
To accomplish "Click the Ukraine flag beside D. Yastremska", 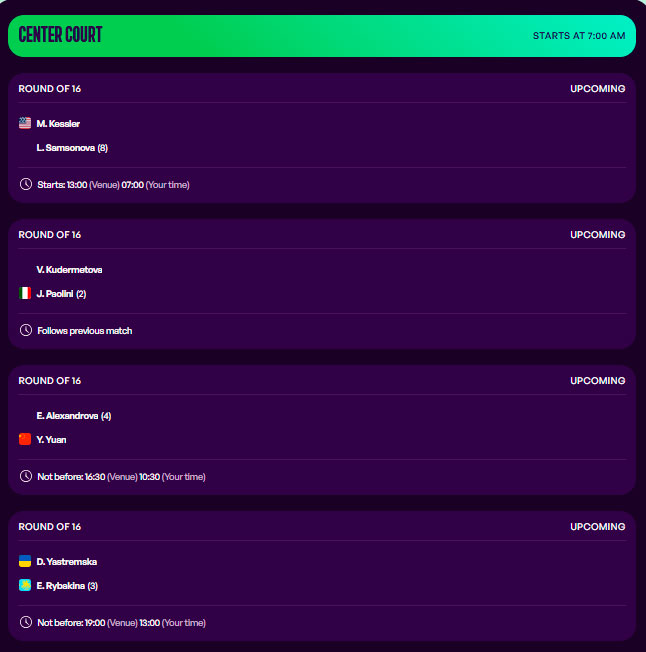I will 25,562.
